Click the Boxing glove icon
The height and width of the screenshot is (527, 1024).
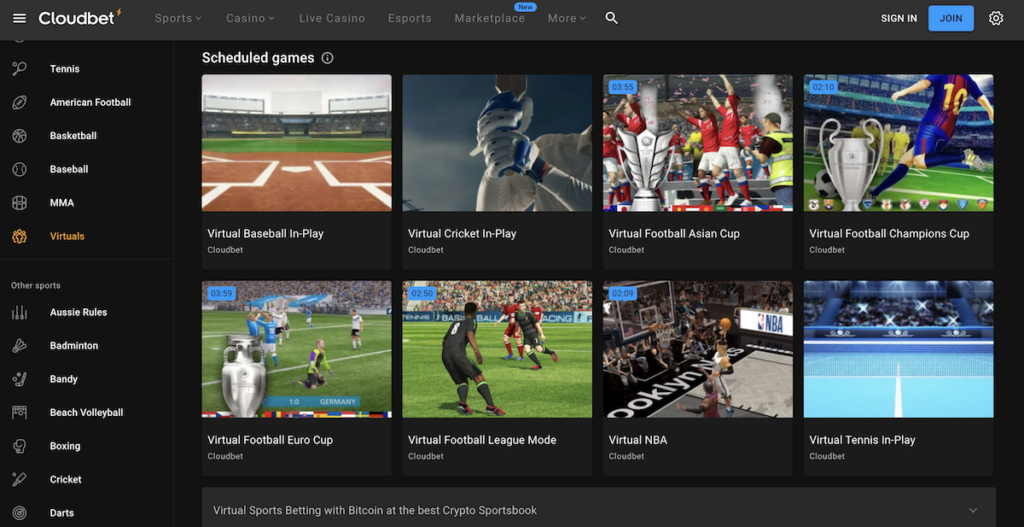point(20,446)
